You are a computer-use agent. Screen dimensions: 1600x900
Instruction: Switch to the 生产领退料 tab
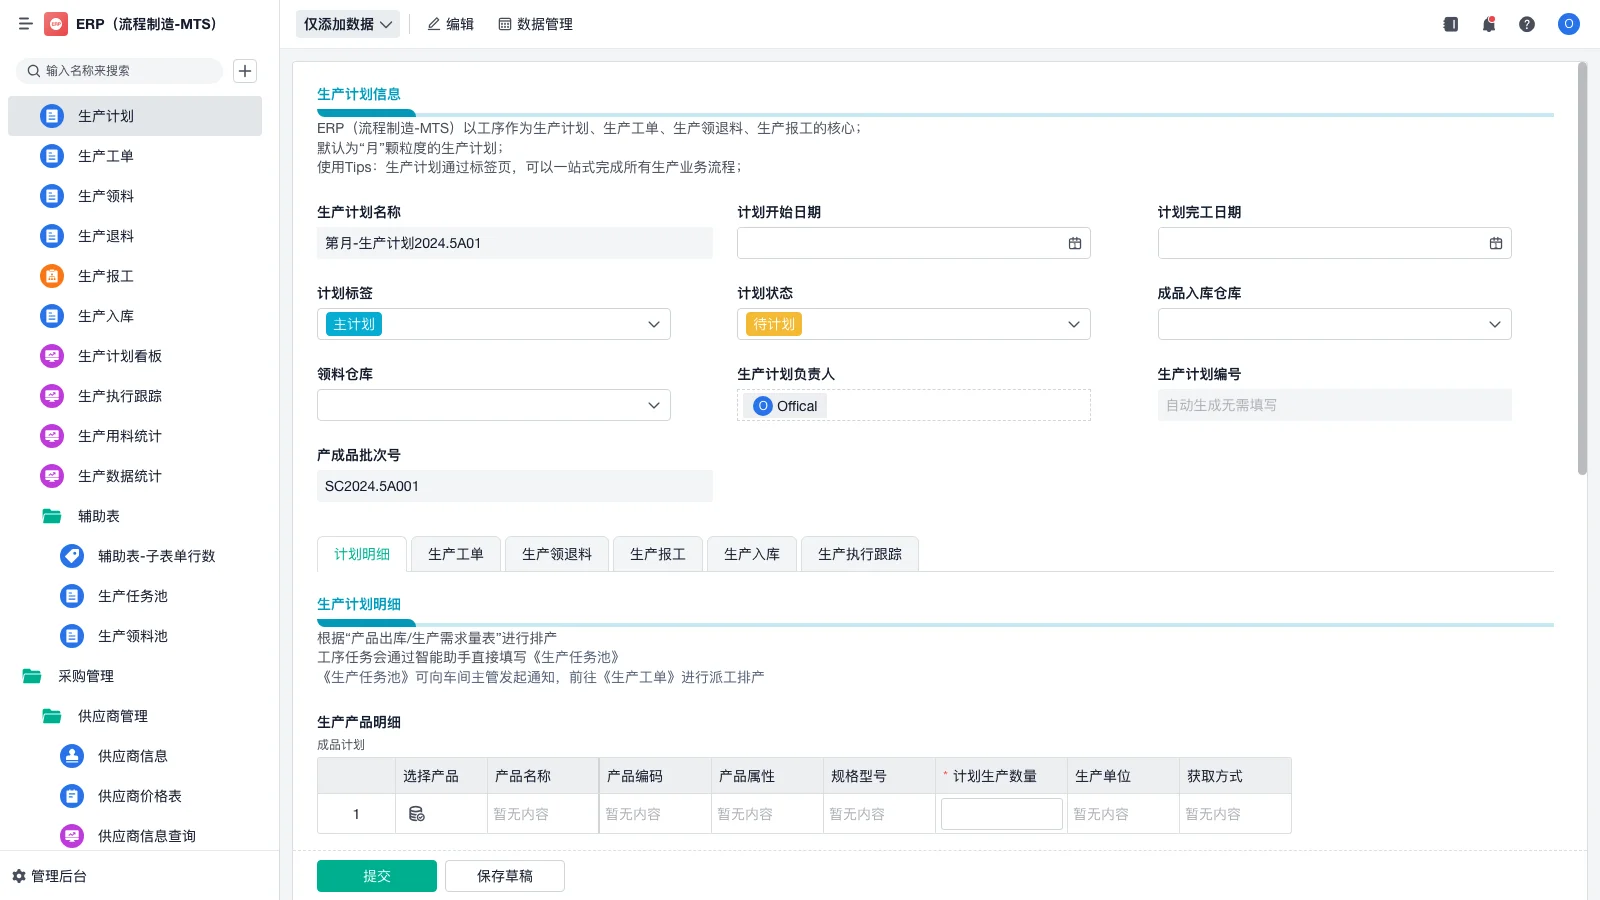point(557,554)
